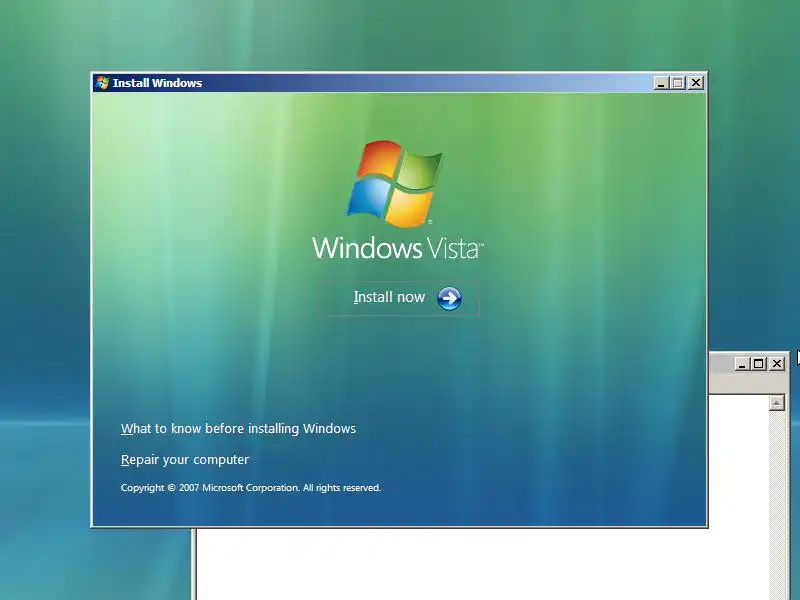Open the Repair your computer link
The width and height of the screenshot is (800, 600).
click(x=185, y=460)
